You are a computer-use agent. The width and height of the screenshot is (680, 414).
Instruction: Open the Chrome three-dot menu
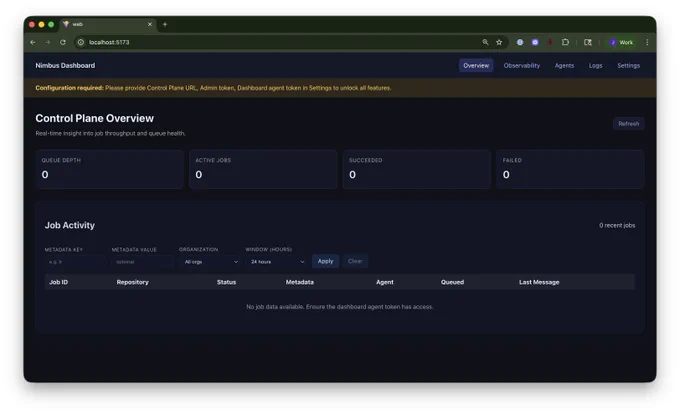647,42
